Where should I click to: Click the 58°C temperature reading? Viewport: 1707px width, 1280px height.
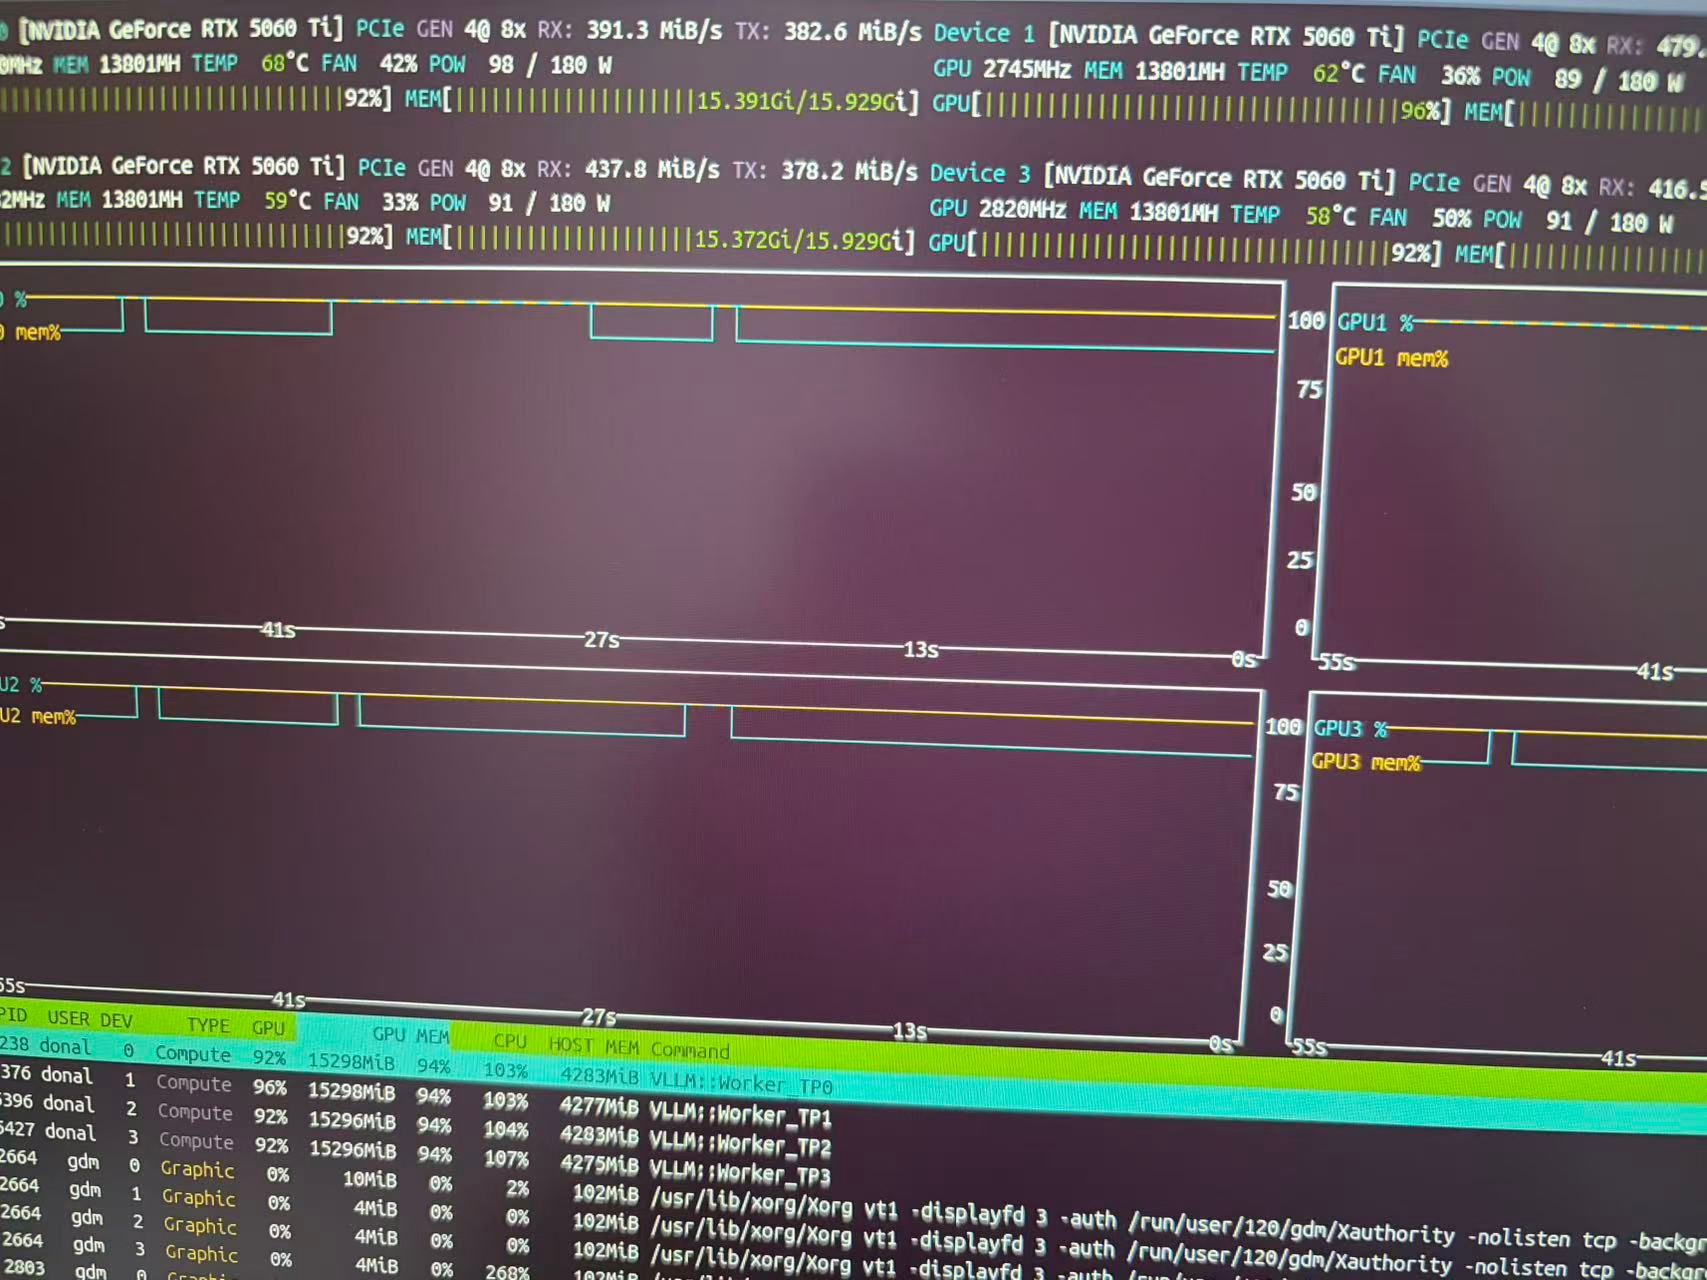[x=1332, y=216]
